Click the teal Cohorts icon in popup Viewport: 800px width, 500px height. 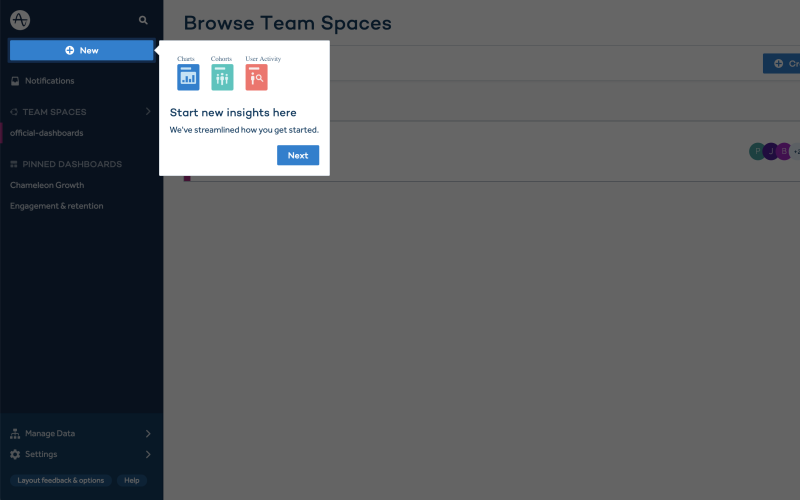222,78
